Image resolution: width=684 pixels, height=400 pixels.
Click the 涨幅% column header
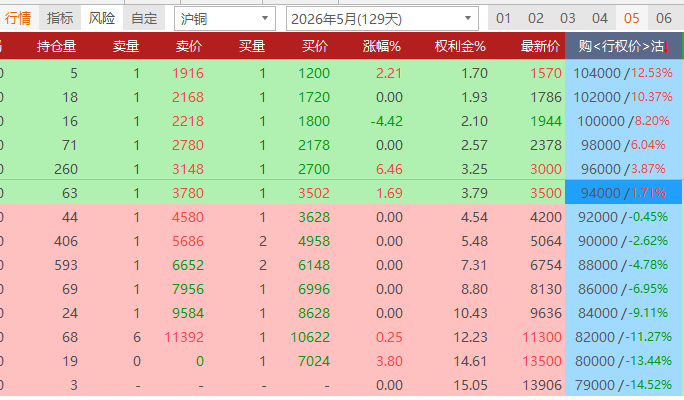381,46
